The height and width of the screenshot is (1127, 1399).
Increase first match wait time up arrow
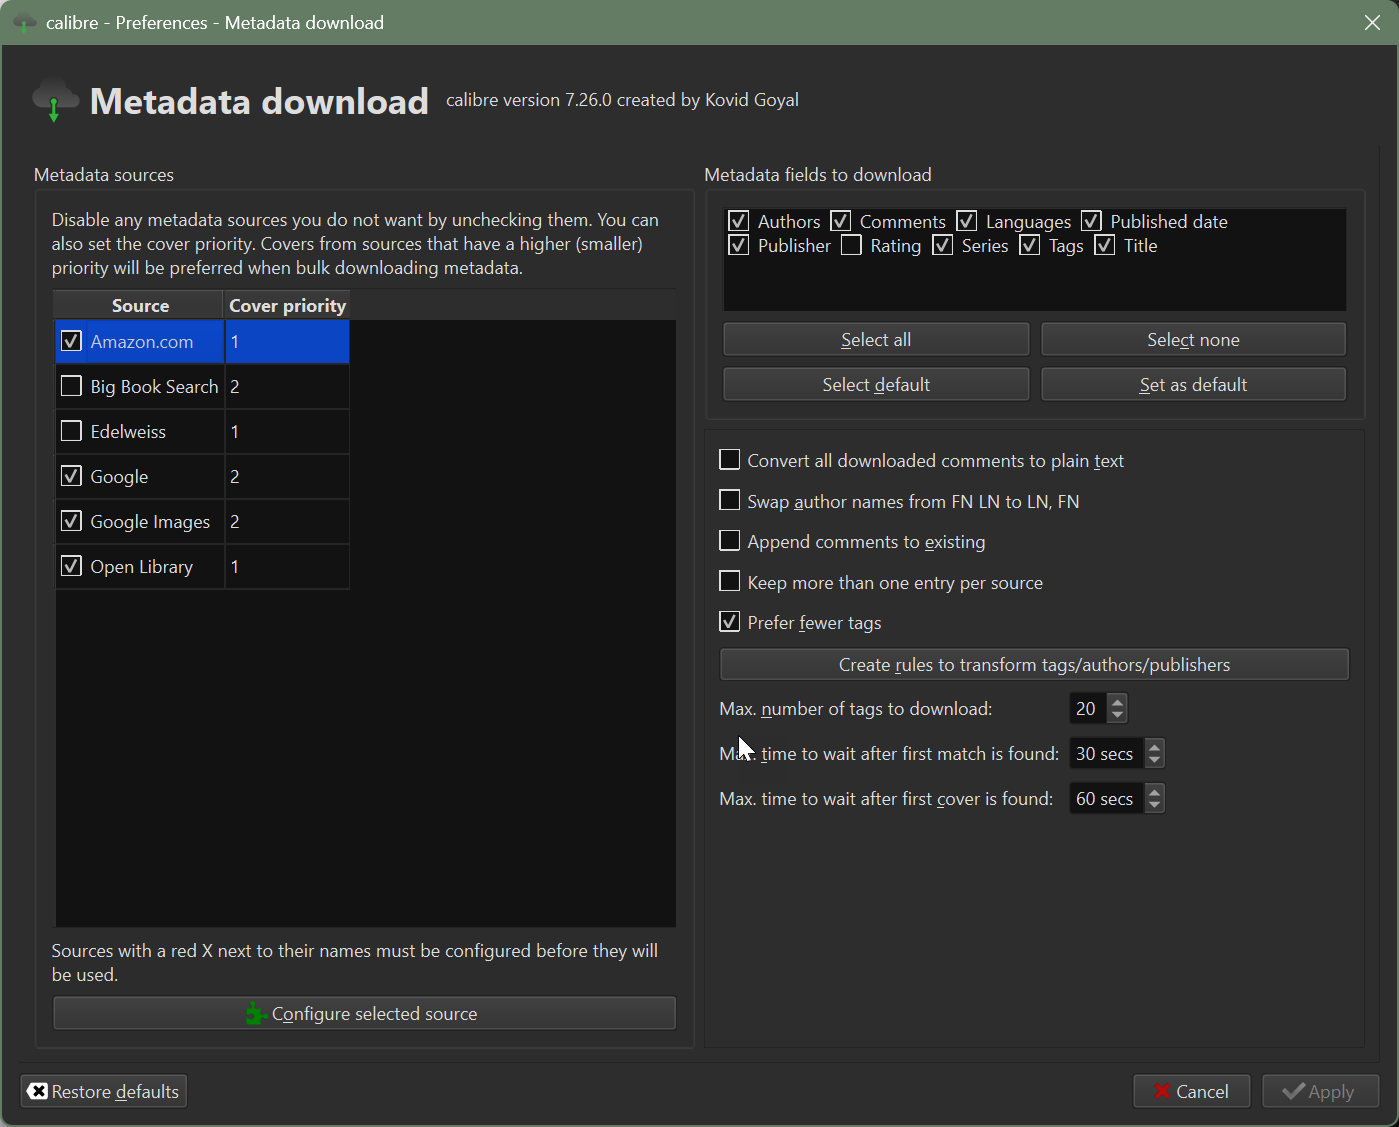1155,746
